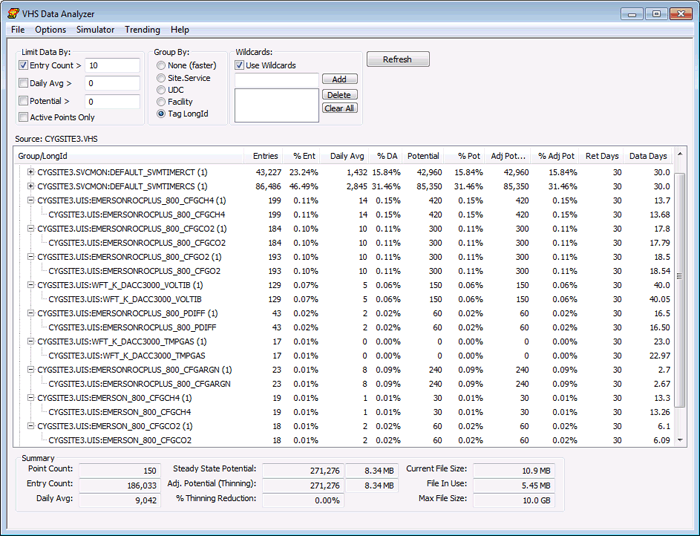
Task: Click the vertical scrollbar thumb
Action: (x=680, y=290)
